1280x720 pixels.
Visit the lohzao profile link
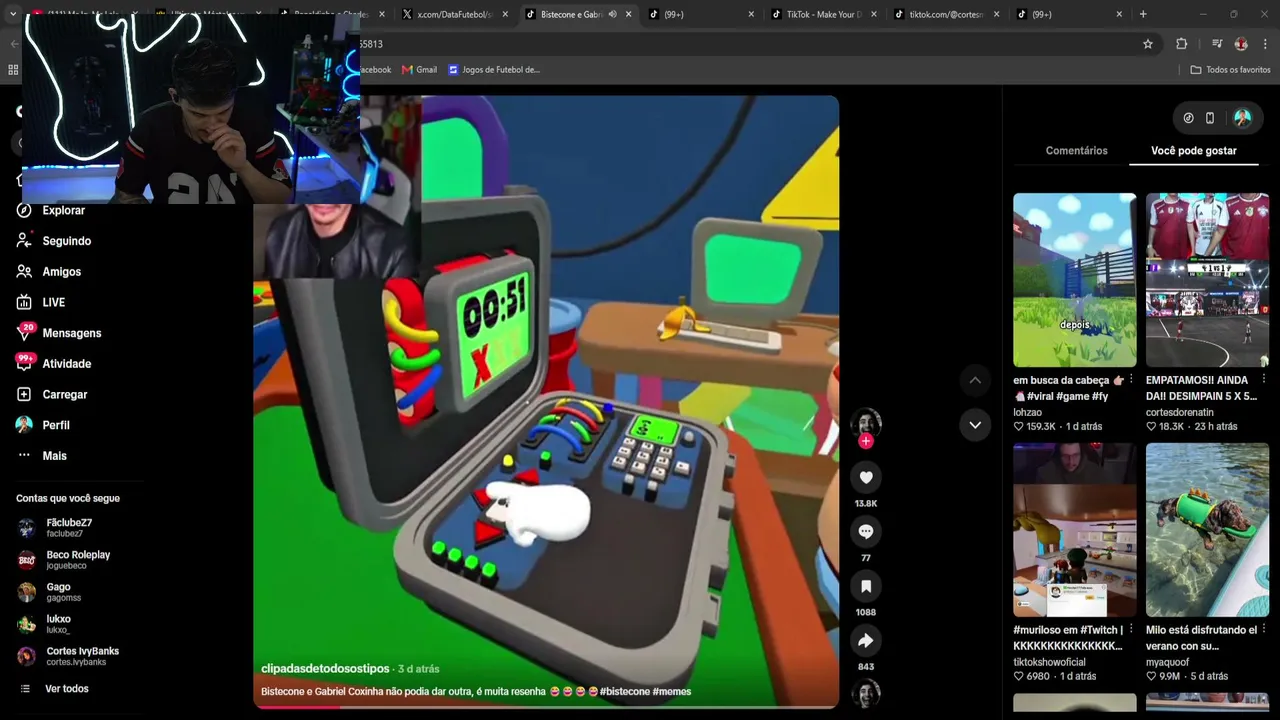(x=1027, y=412)
